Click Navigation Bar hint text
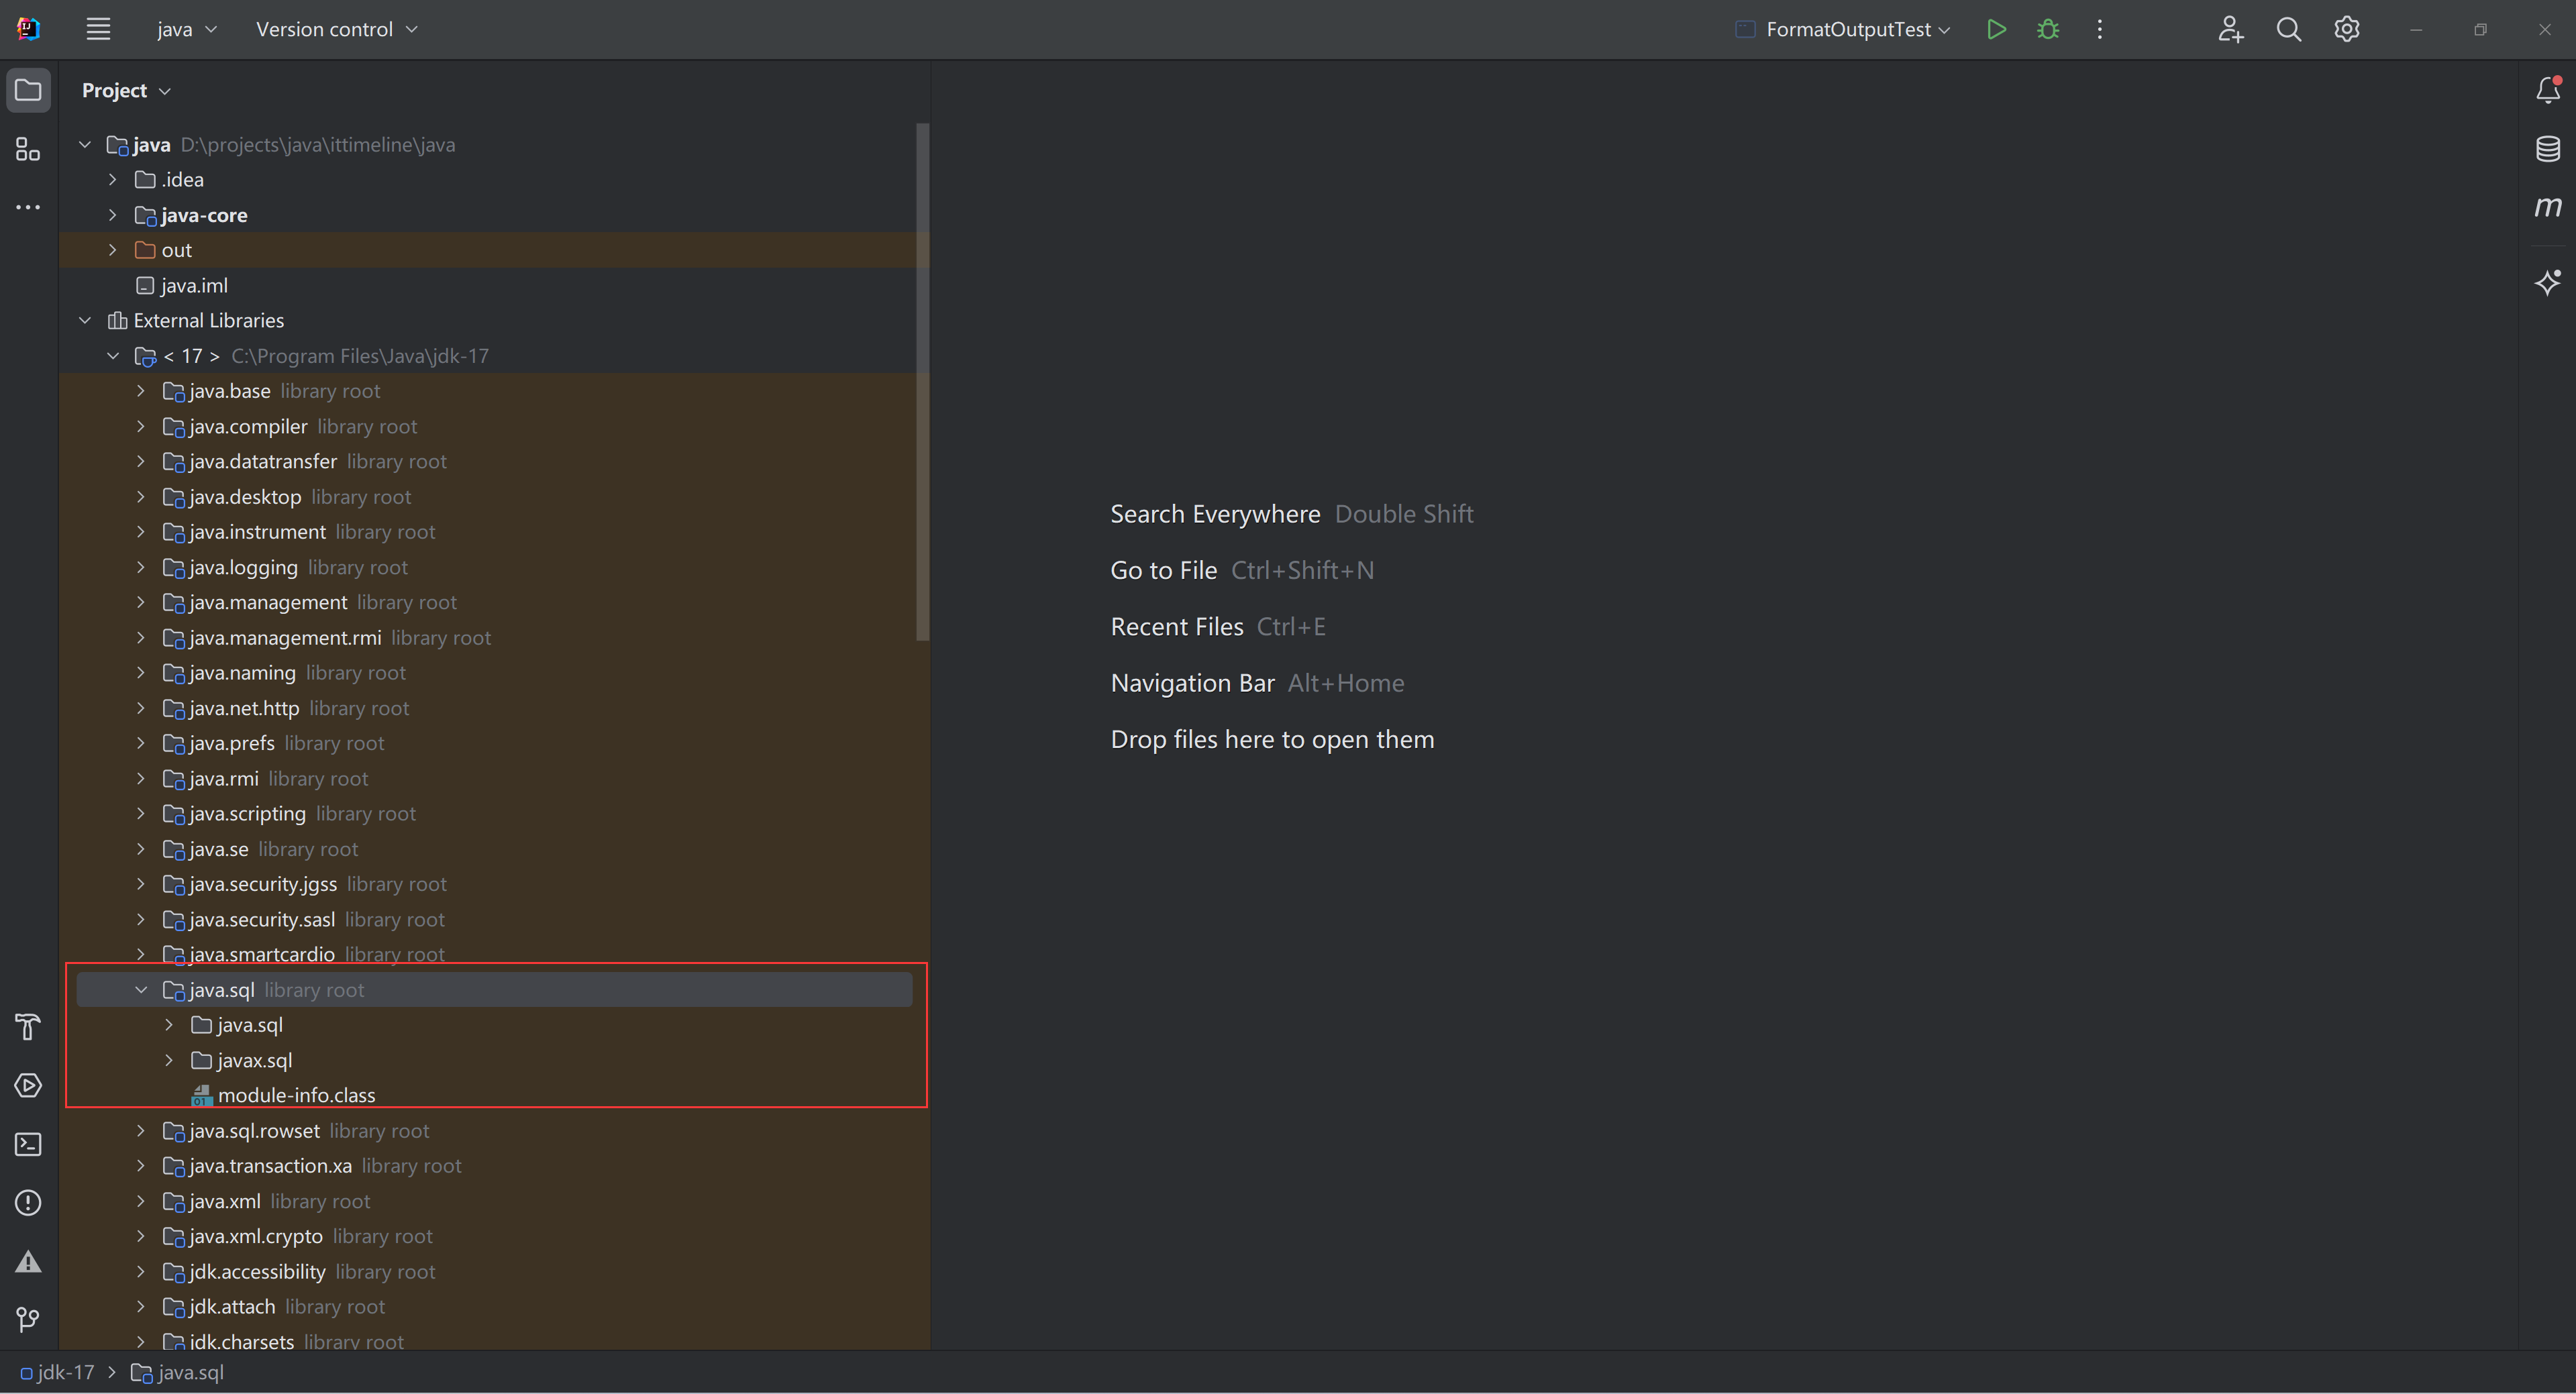This screenshot has height=1394, width=2576. pyautogui.click(x=1192, y=683)
